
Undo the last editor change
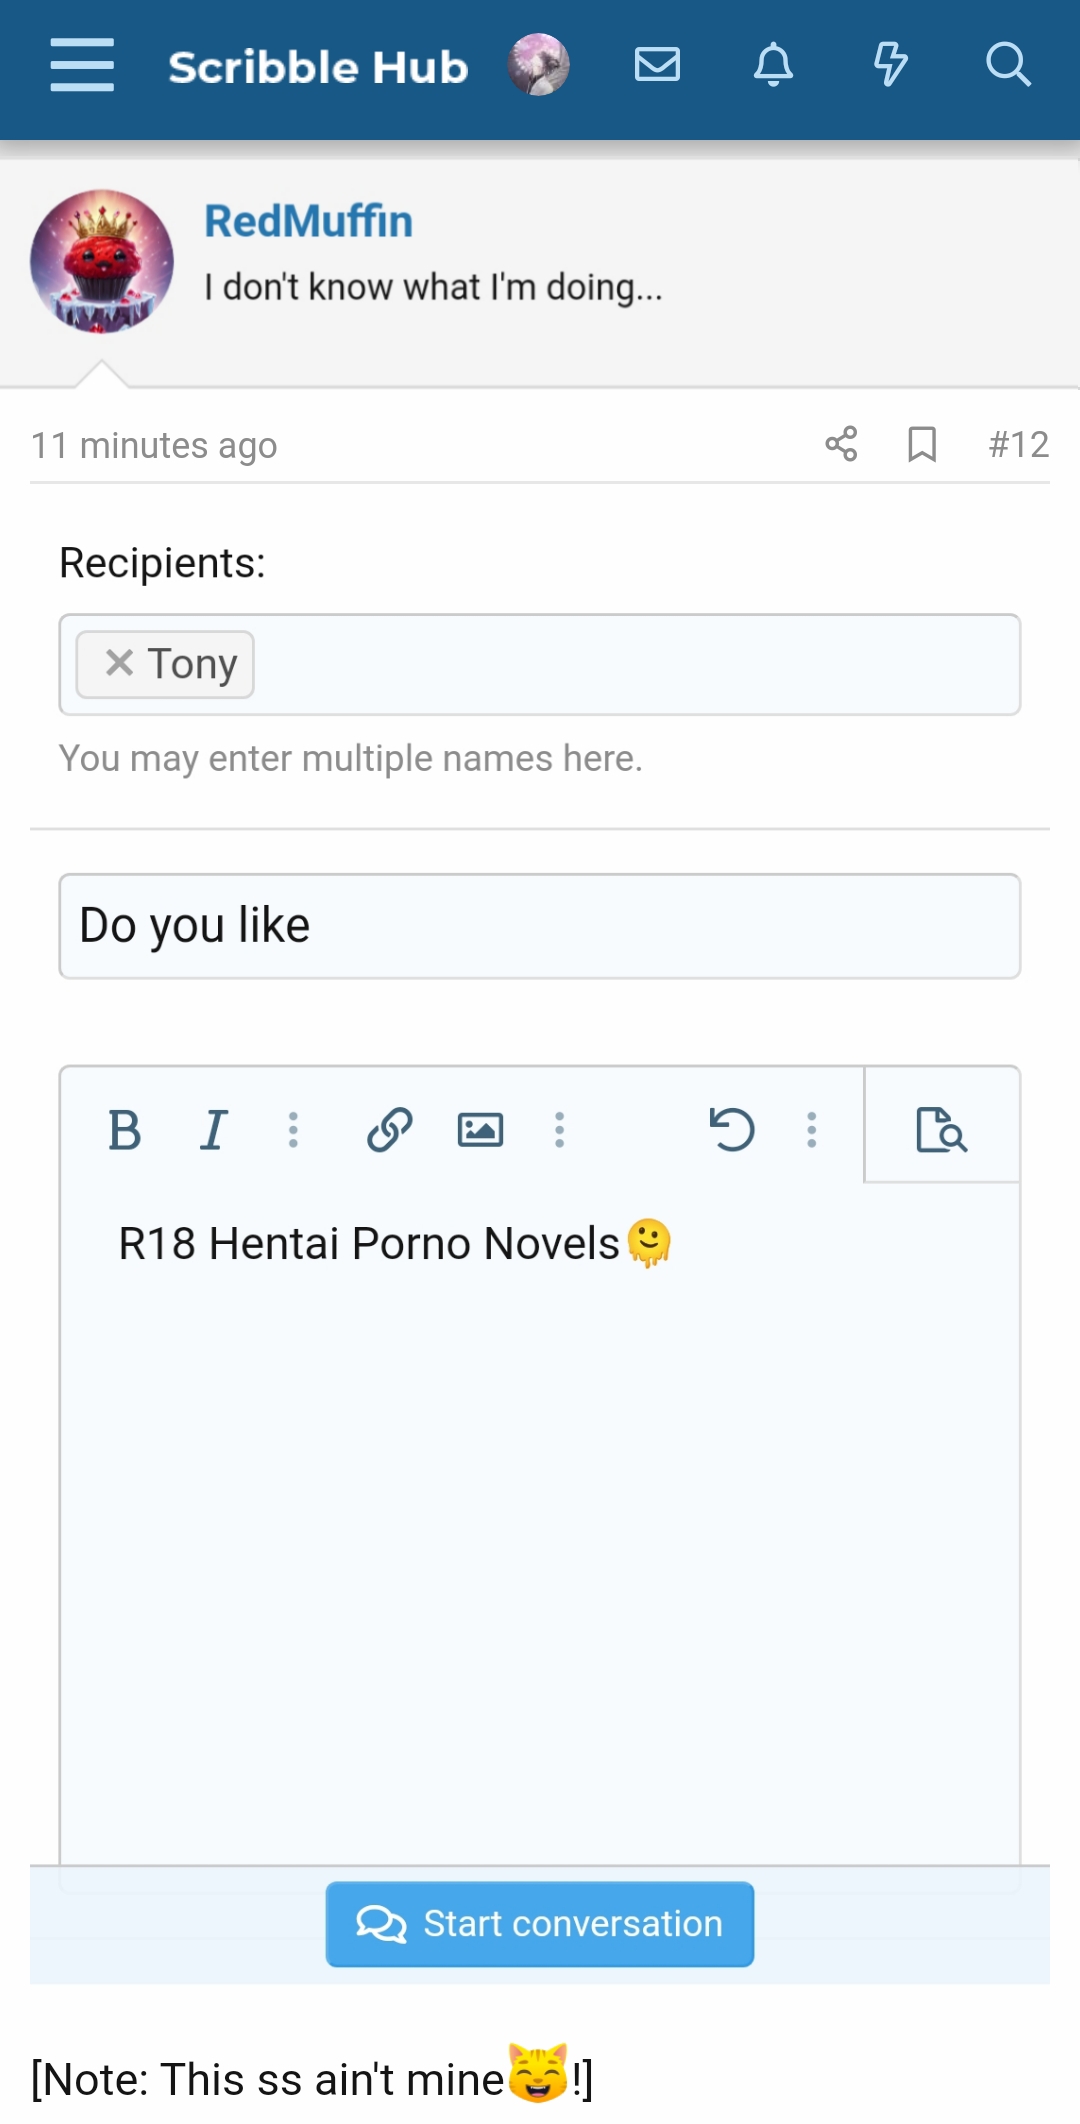[731, 1130]
